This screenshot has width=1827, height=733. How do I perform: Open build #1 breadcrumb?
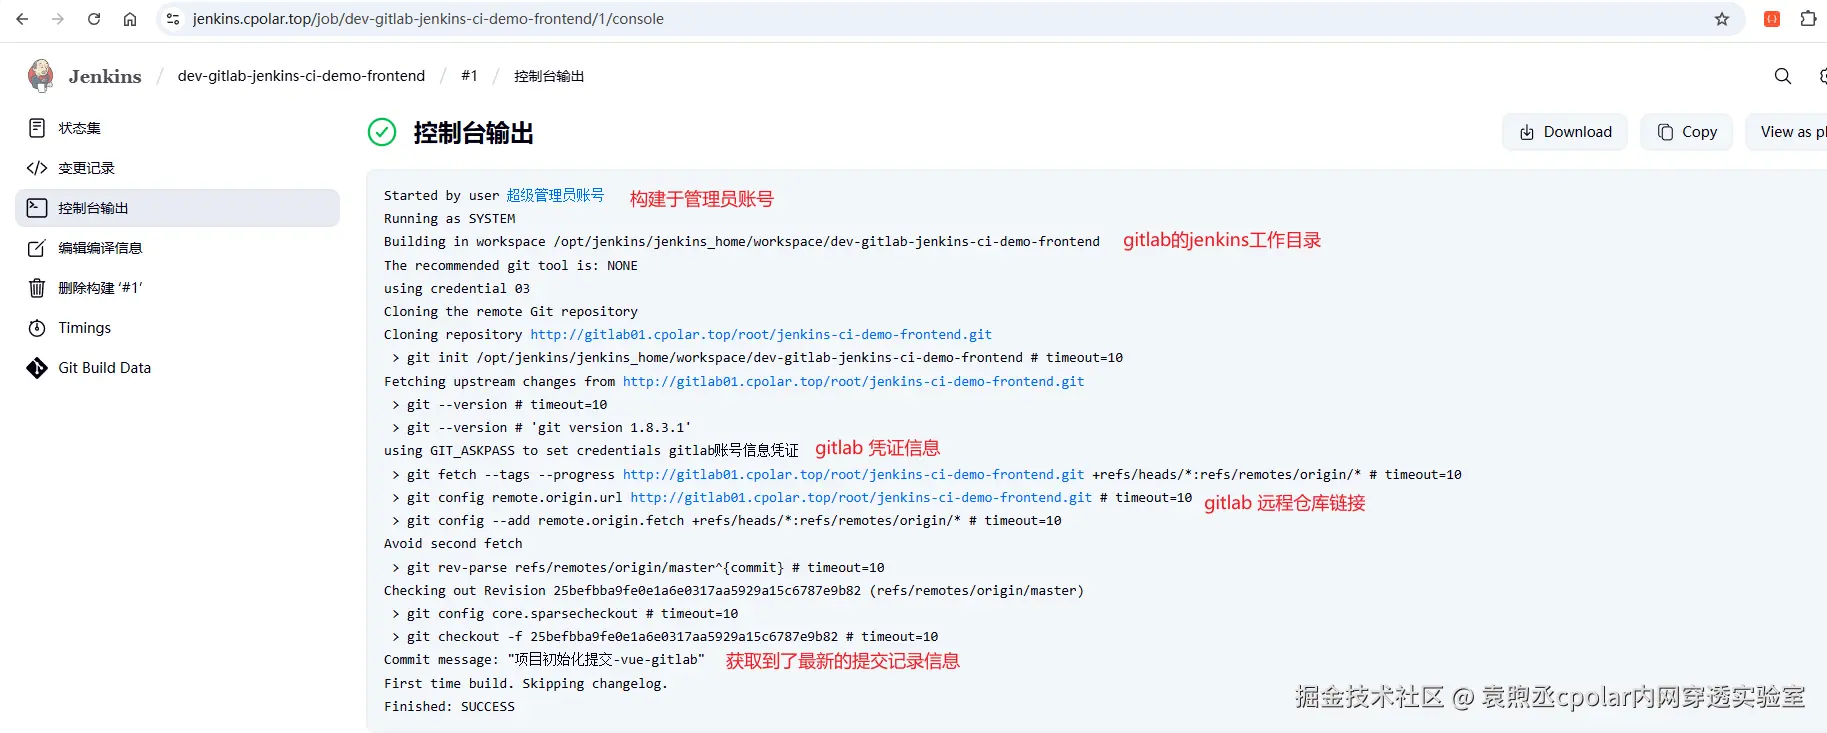[469, 76]
